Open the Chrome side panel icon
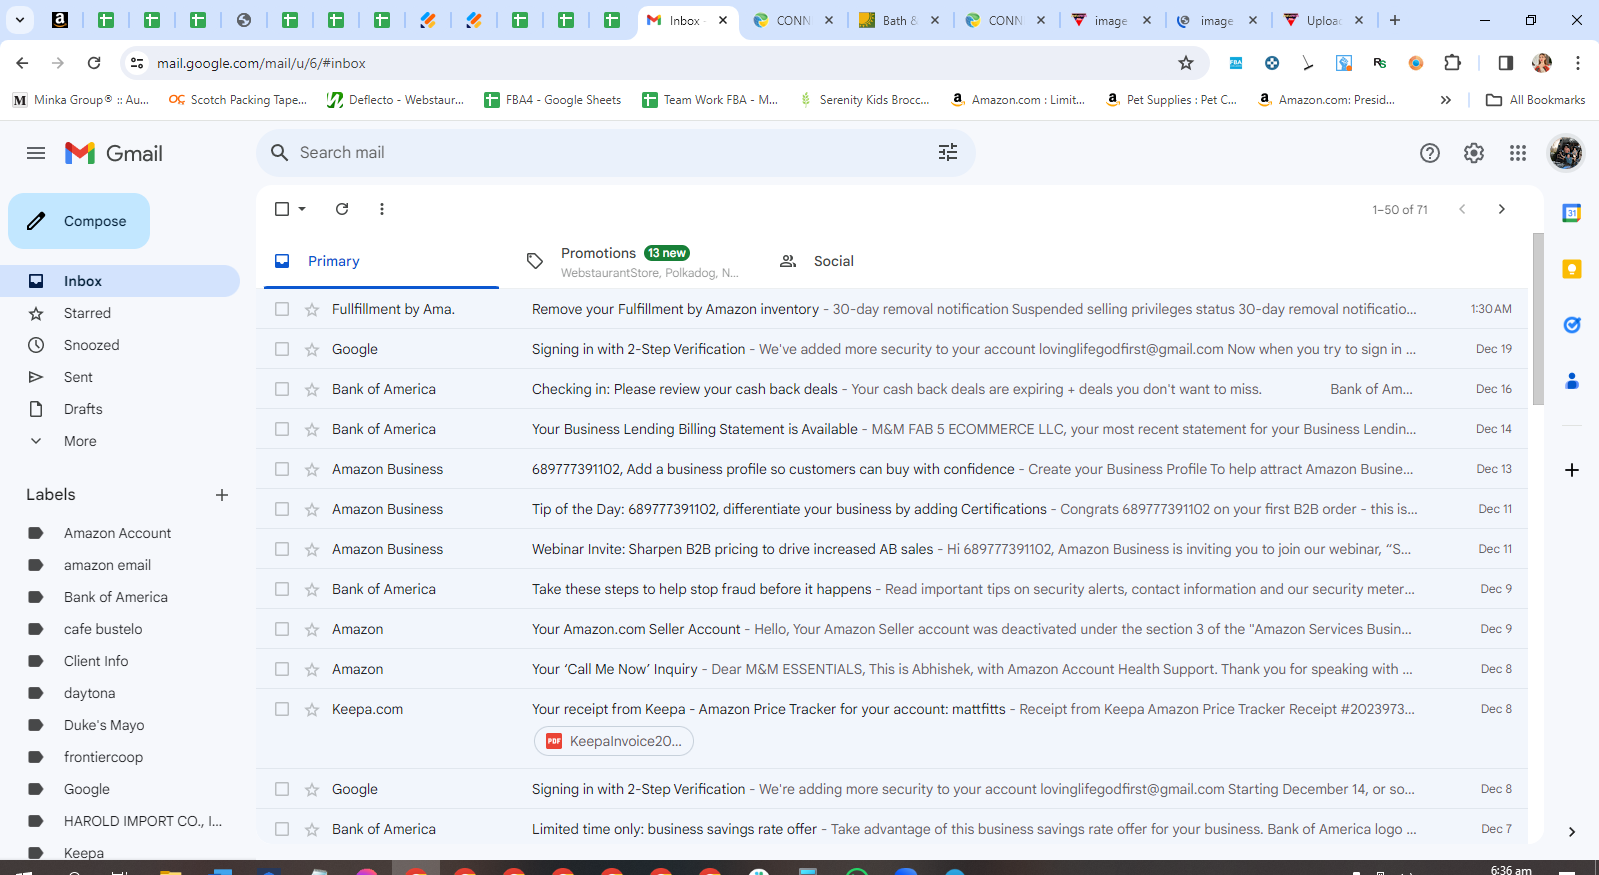The height and width of the screenshot is (875, 1599). click(1506, 63)
